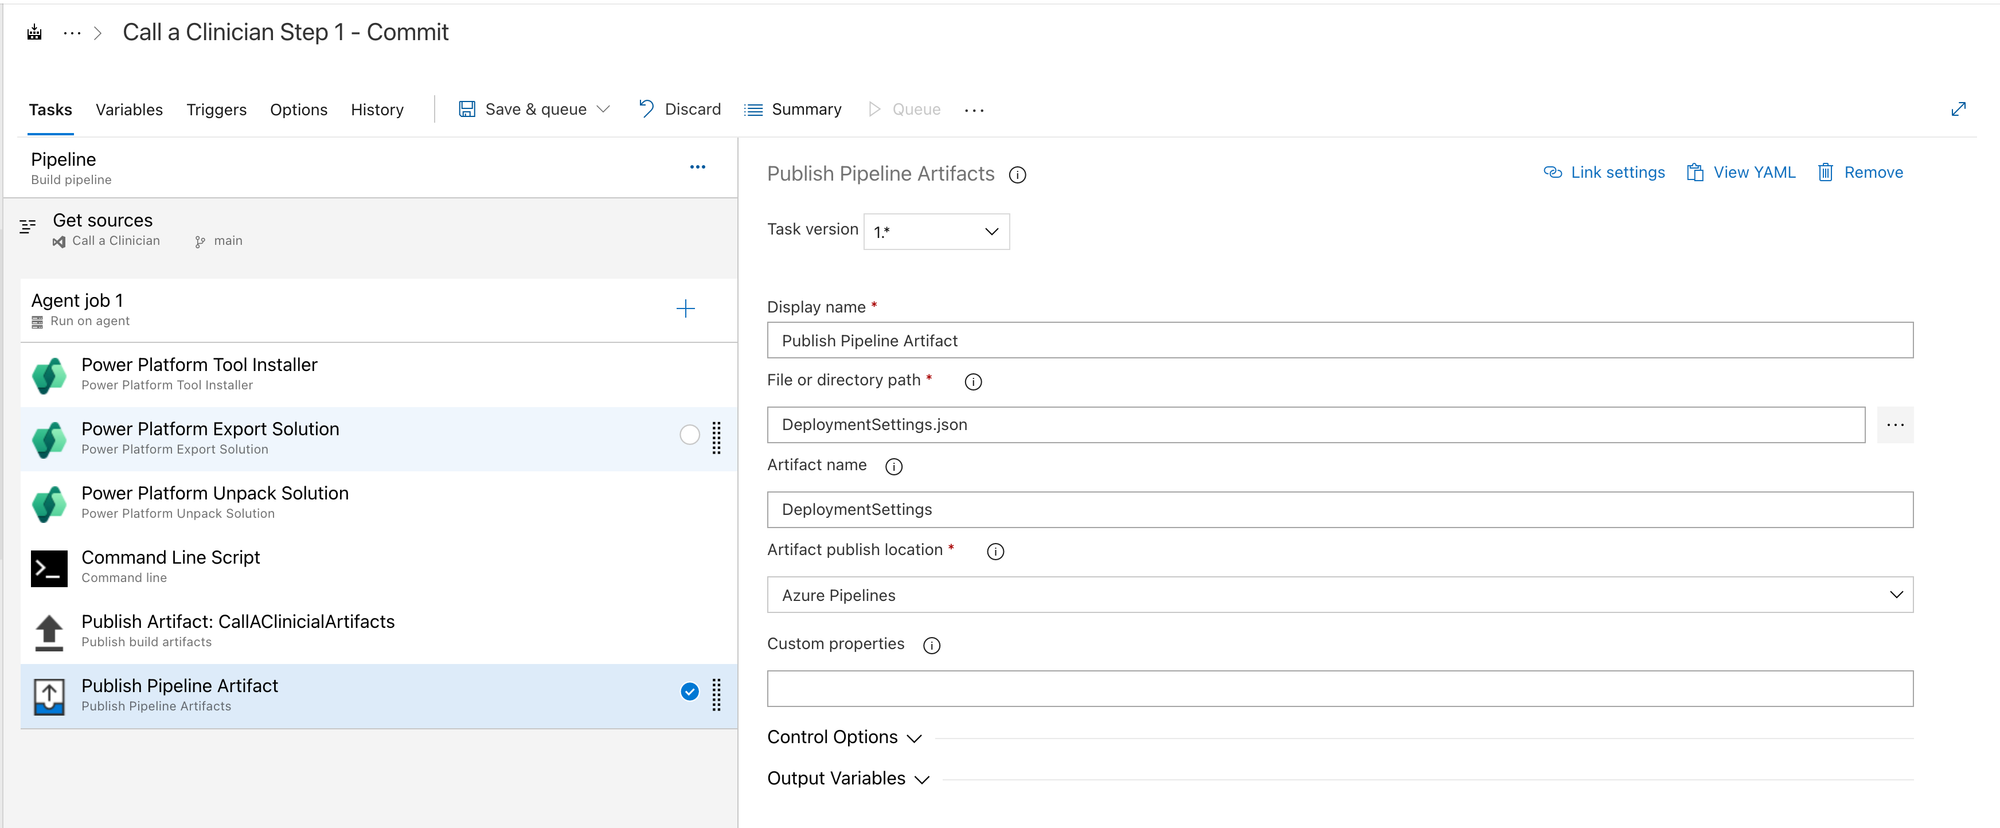Switch to the Variables tab
This screenshot has width=2000, height=828.
[129, 109]
